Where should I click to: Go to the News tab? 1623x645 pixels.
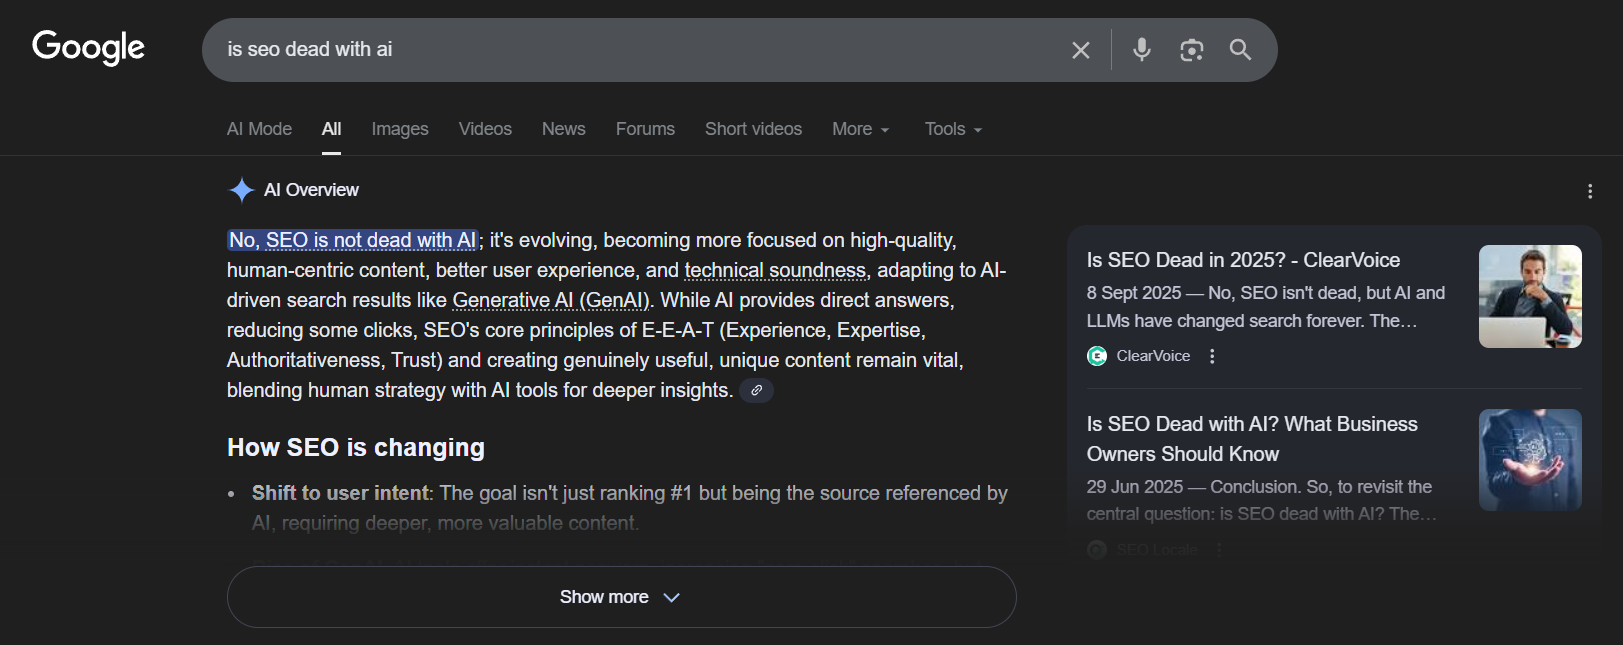pyautogui.click(x=564, y=129)
